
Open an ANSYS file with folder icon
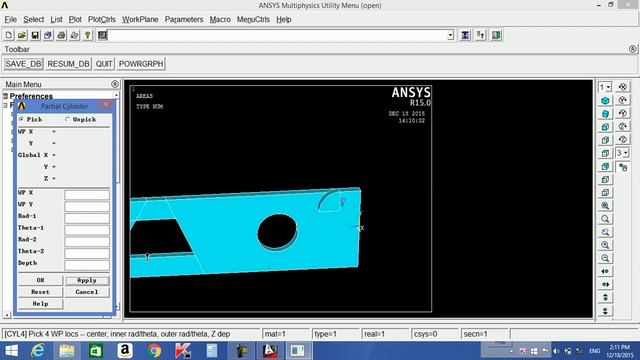click(x=22, y=35)
